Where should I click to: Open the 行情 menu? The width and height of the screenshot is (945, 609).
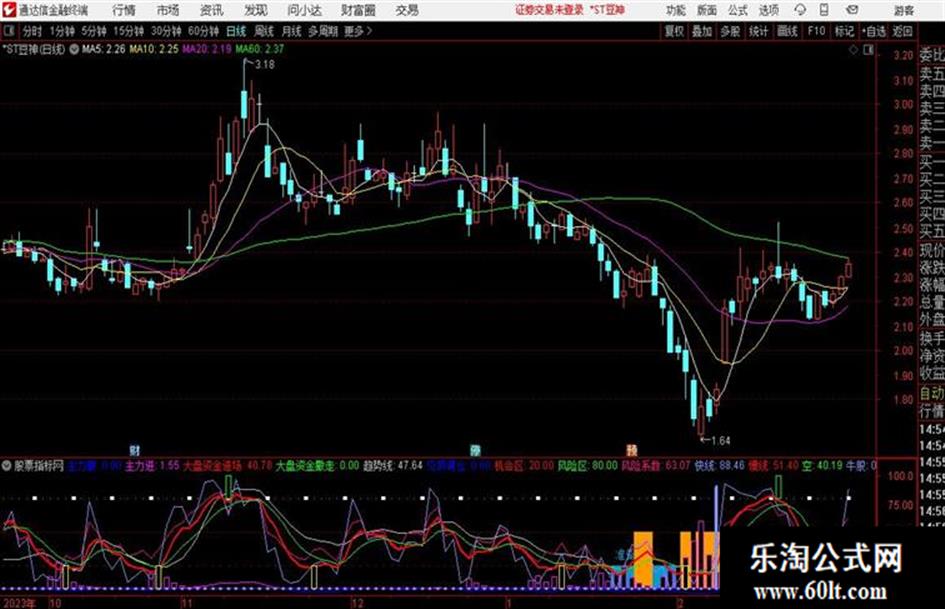[x=124, y=10]
